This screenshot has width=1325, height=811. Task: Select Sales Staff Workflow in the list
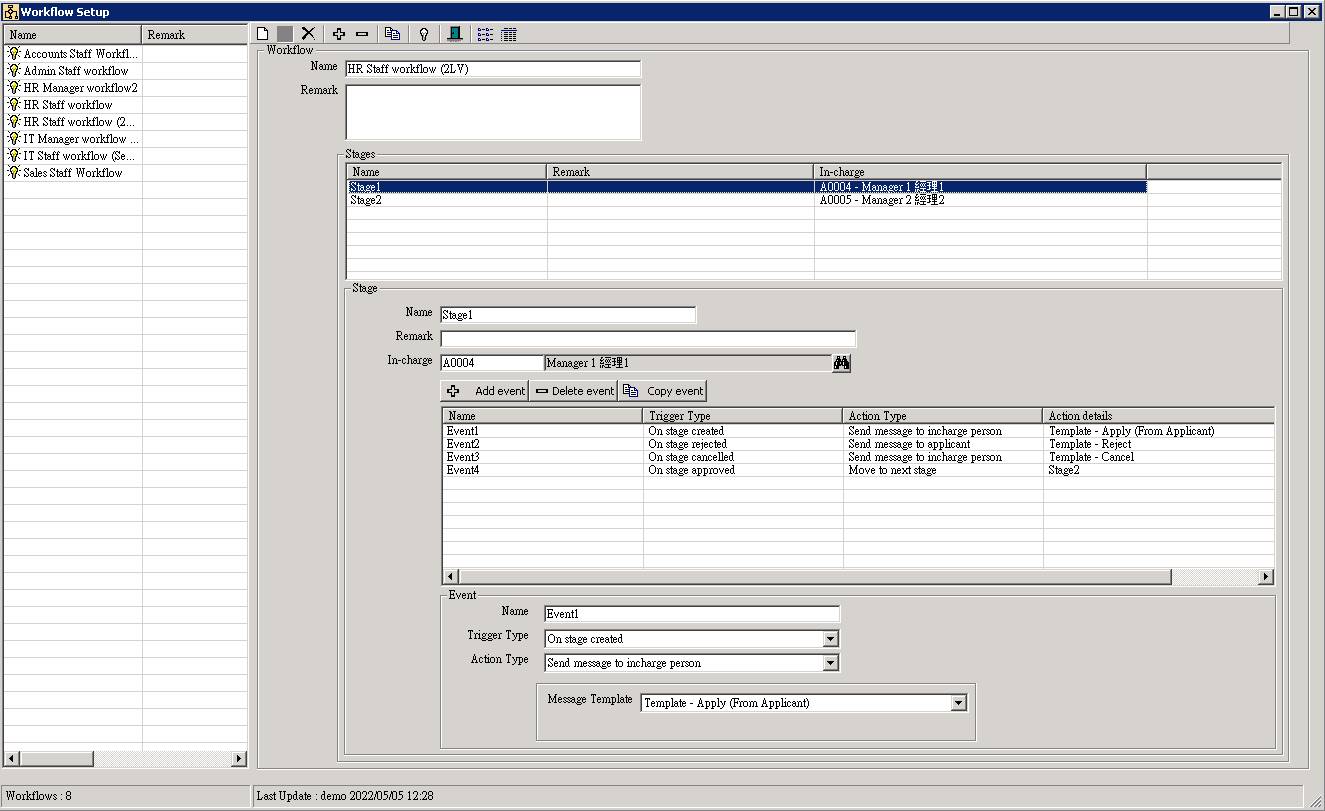coord(72,173)
